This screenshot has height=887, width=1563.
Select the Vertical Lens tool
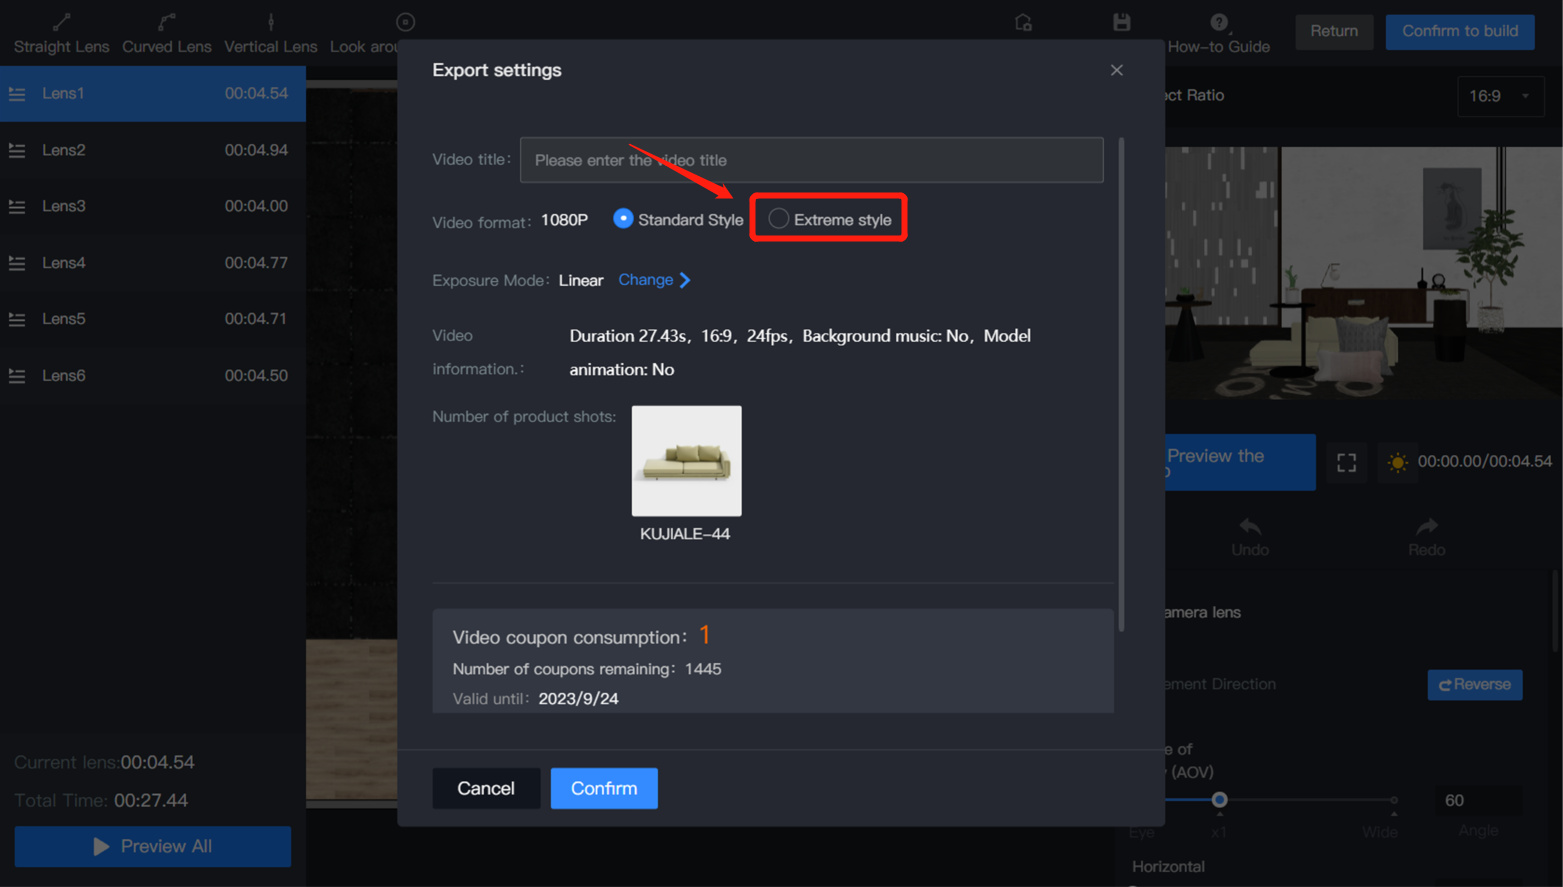270,32
